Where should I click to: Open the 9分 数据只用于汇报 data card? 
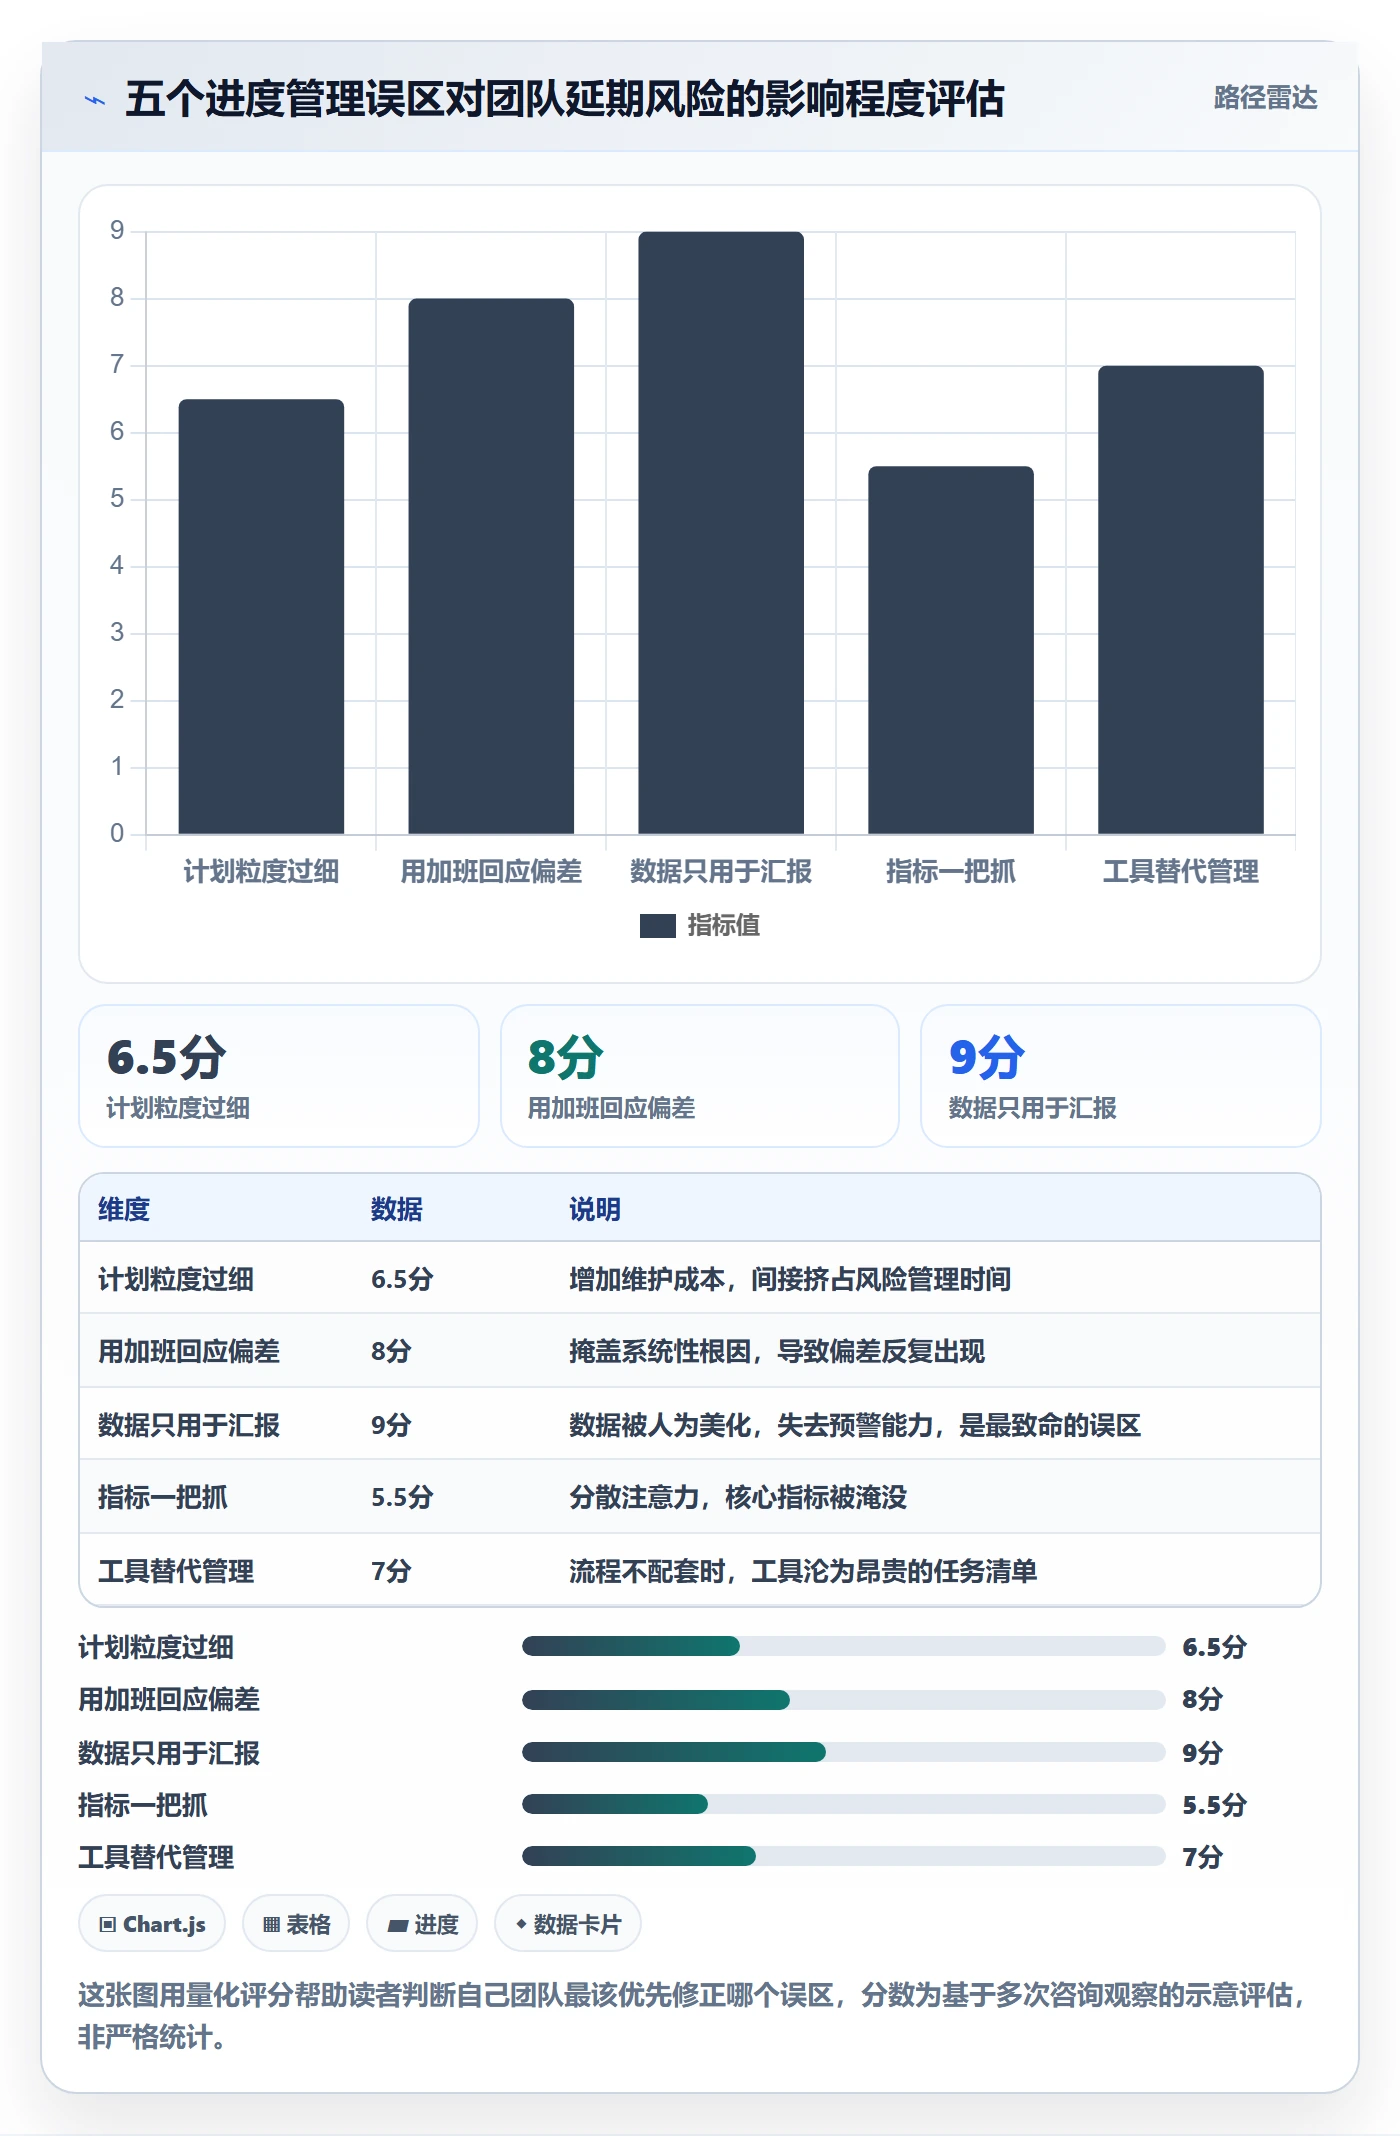point(1121,1076)
